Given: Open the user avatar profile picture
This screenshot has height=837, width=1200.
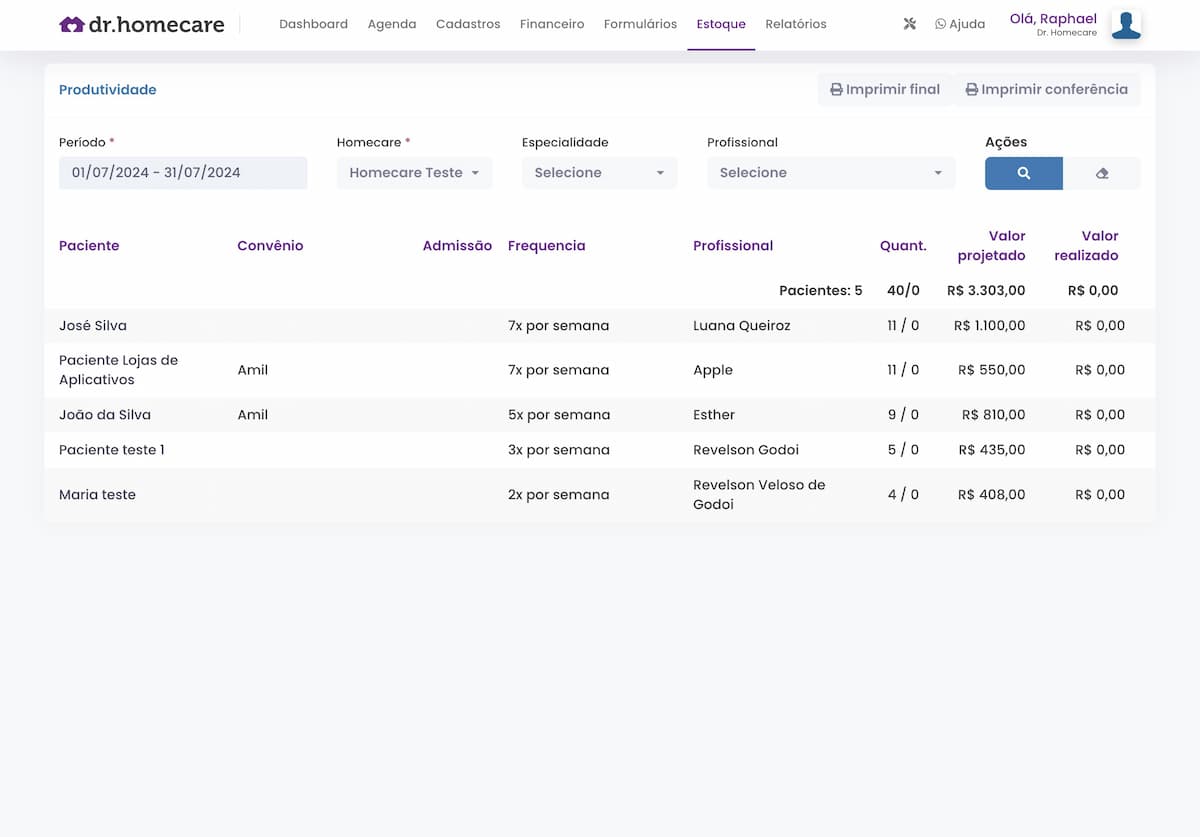Looking at the screenshot, I should point(1126,25).
